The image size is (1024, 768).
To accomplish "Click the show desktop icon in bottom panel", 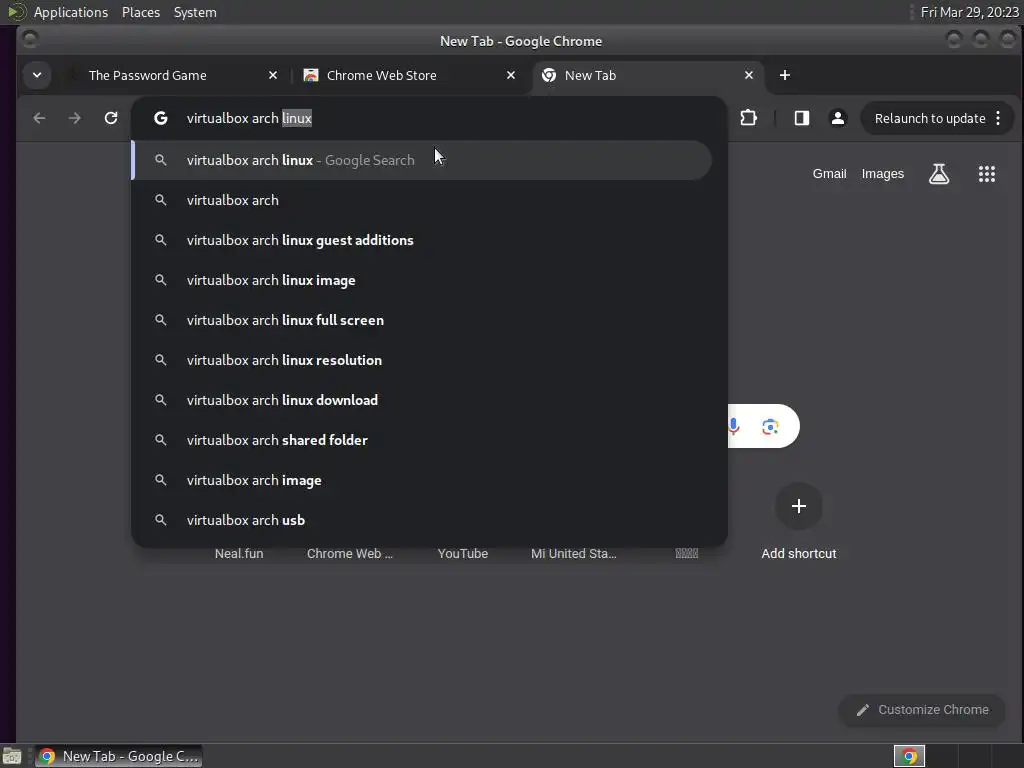I will tap(12, 756).
